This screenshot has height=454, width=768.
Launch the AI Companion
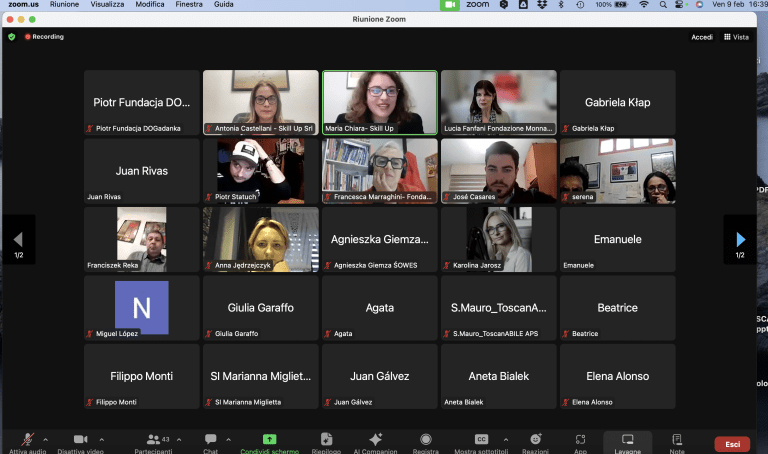[375, 443]
